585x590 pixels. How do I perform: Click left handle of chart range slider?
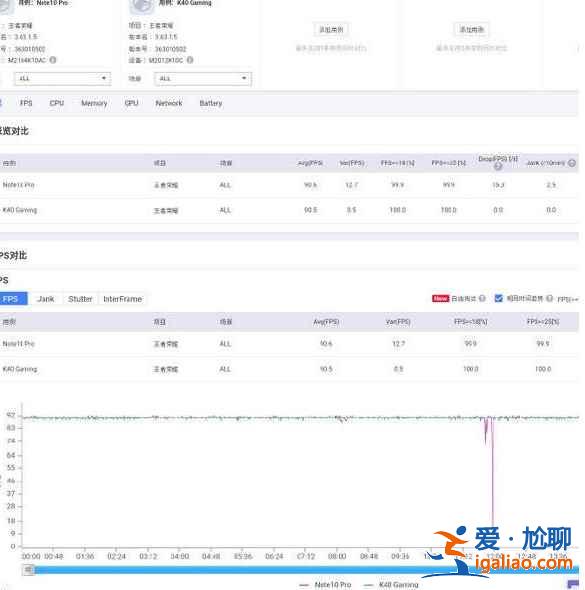coord(28,570)
